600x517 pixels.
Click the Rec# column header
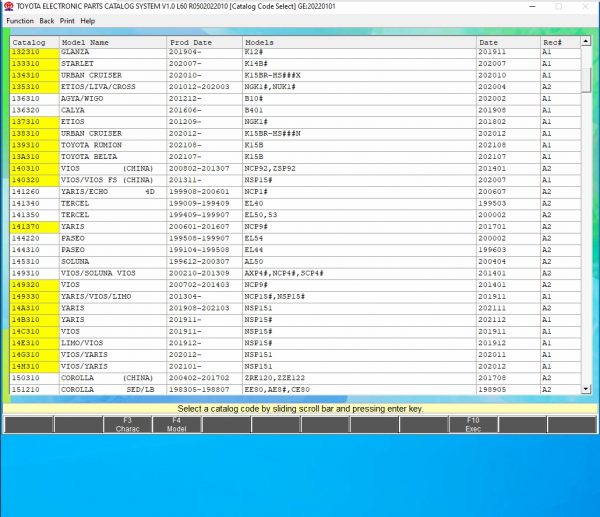[561, 42]
